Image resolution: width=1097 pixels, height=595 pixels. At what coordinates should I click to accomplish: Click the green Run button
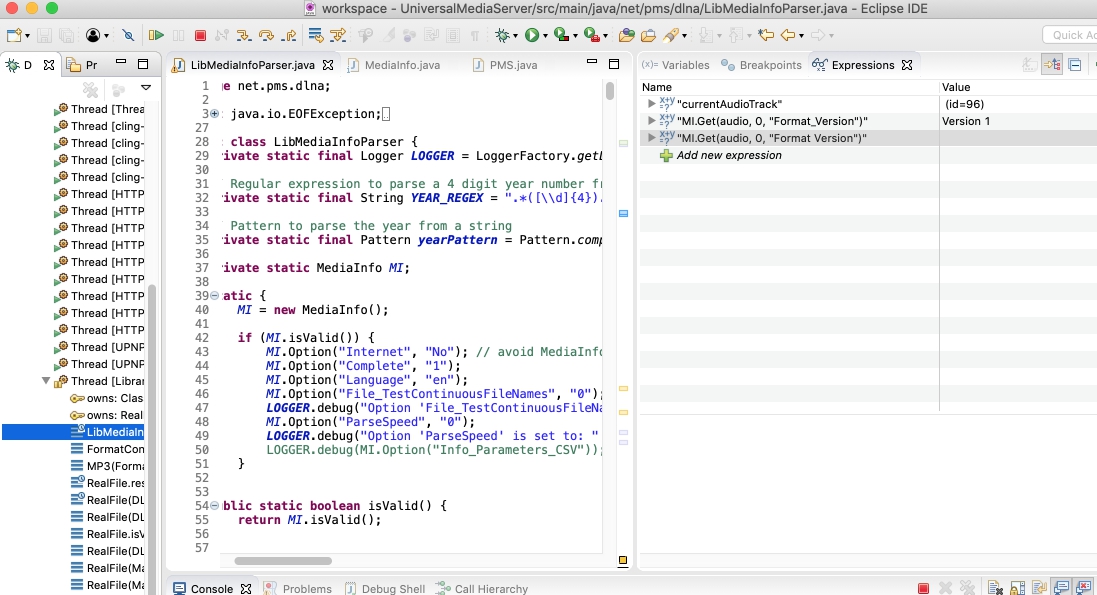(532, 35)
